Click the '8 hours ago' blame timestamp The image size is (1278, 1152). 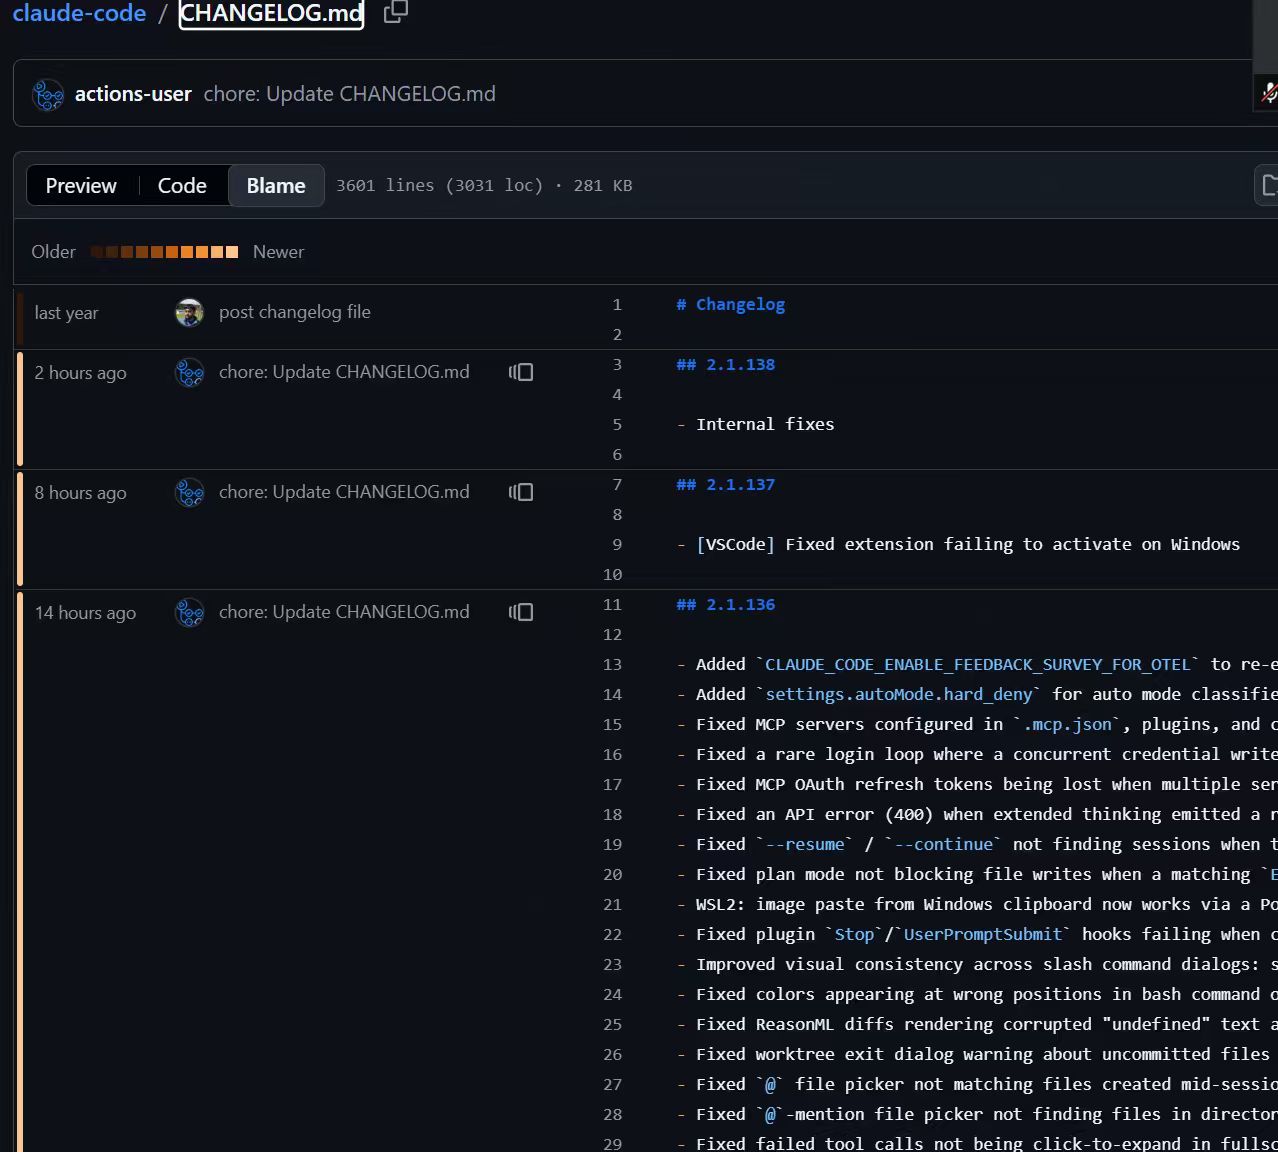point(81,493)
